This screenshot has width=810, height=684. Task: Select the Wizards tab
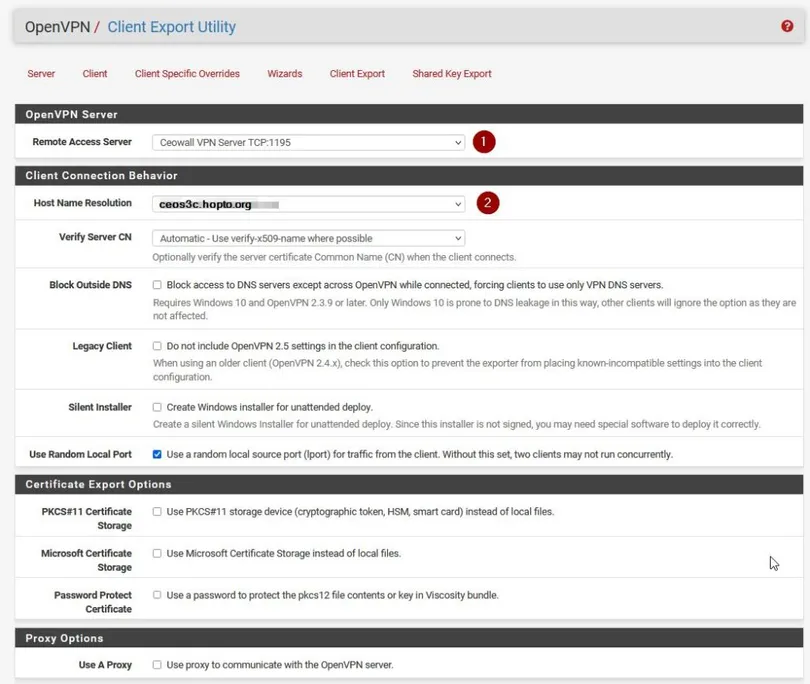284,74
